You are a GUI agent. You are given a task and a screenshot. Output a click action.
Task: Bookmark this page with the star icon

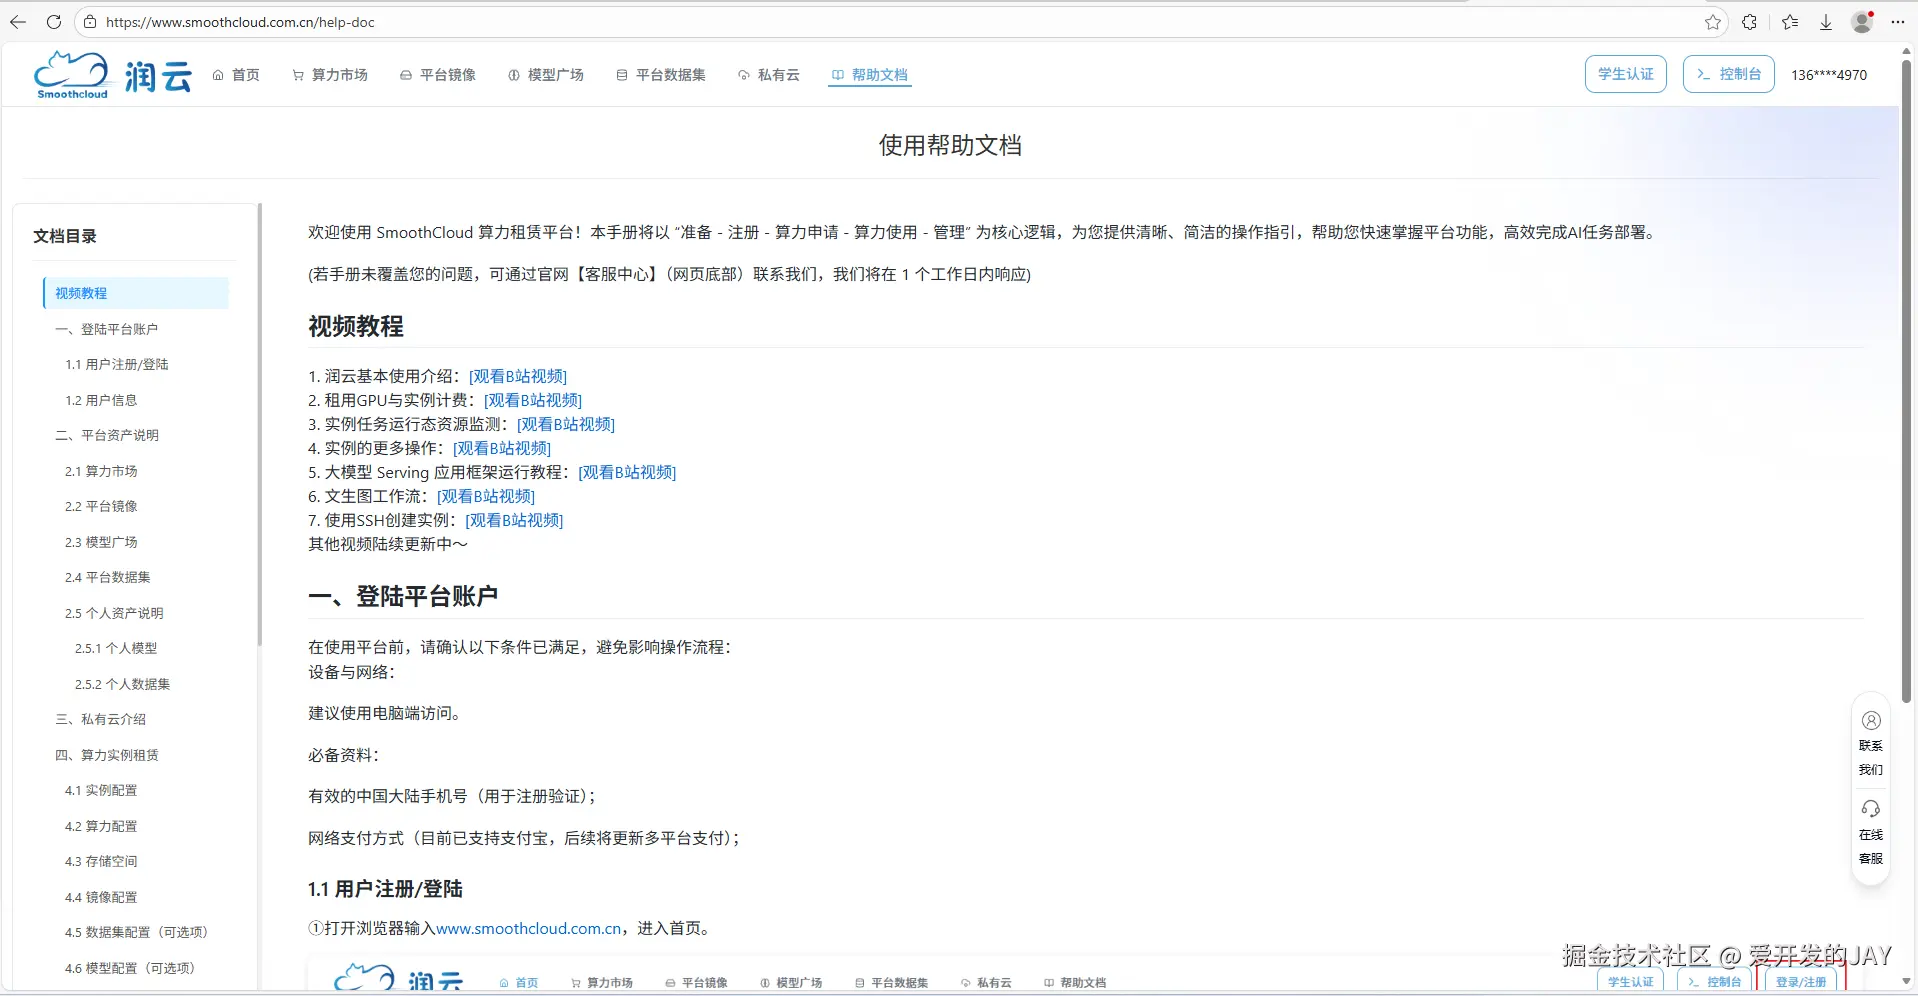[1713, 22]
